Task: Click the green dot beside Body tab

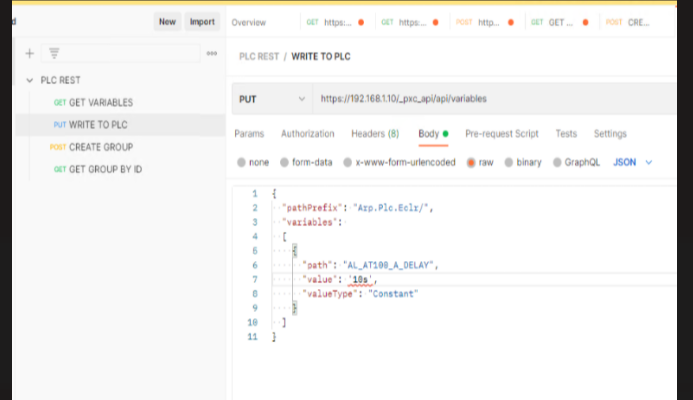Action: 446,133
